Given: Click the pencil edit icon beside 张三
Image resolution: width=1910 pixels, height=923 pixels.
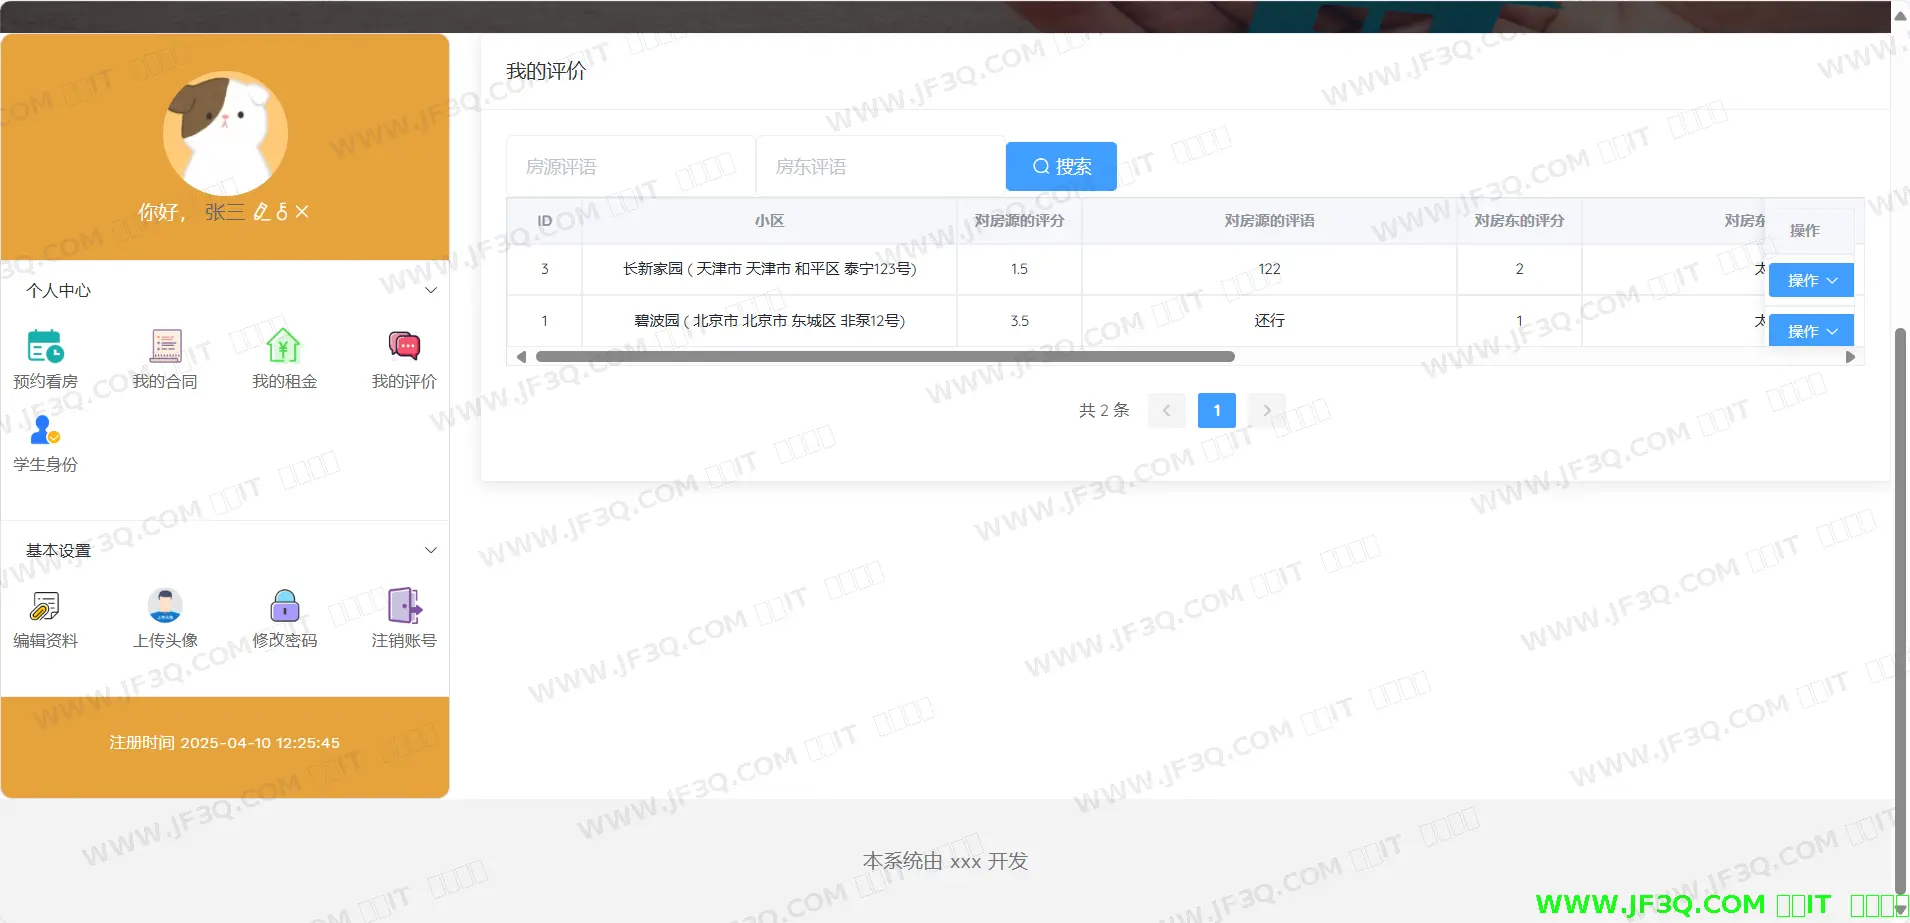Looking at the screenshot, I should point(262,212).
